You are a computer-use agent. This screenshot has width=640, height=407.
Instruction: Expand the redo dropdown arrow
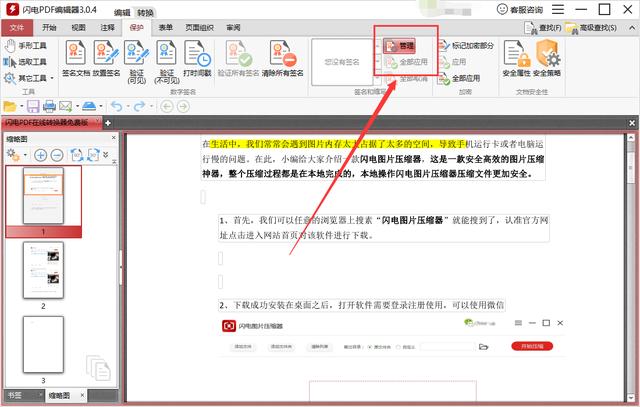pos(151,107)
